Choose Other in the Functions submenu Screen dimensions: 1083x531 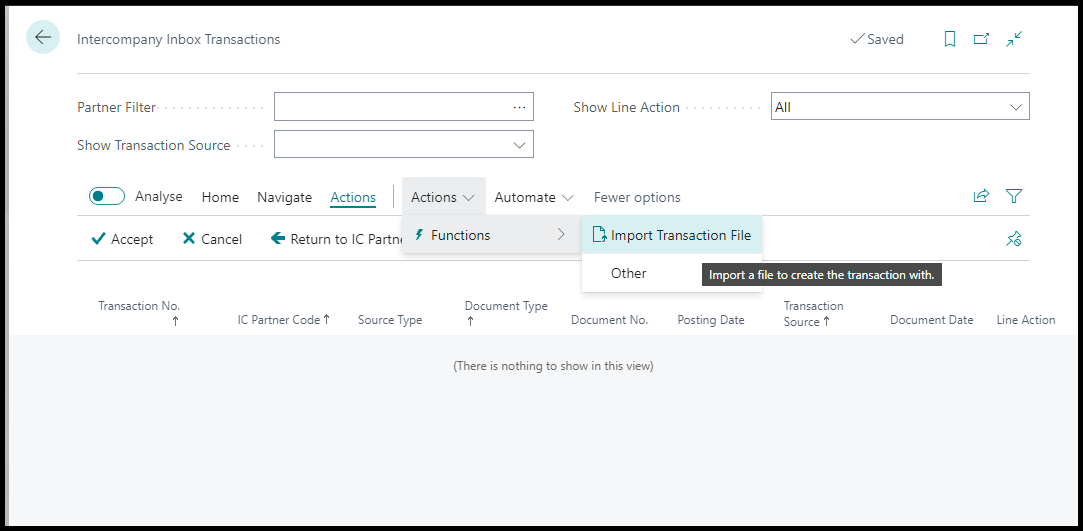pos(629,273)
